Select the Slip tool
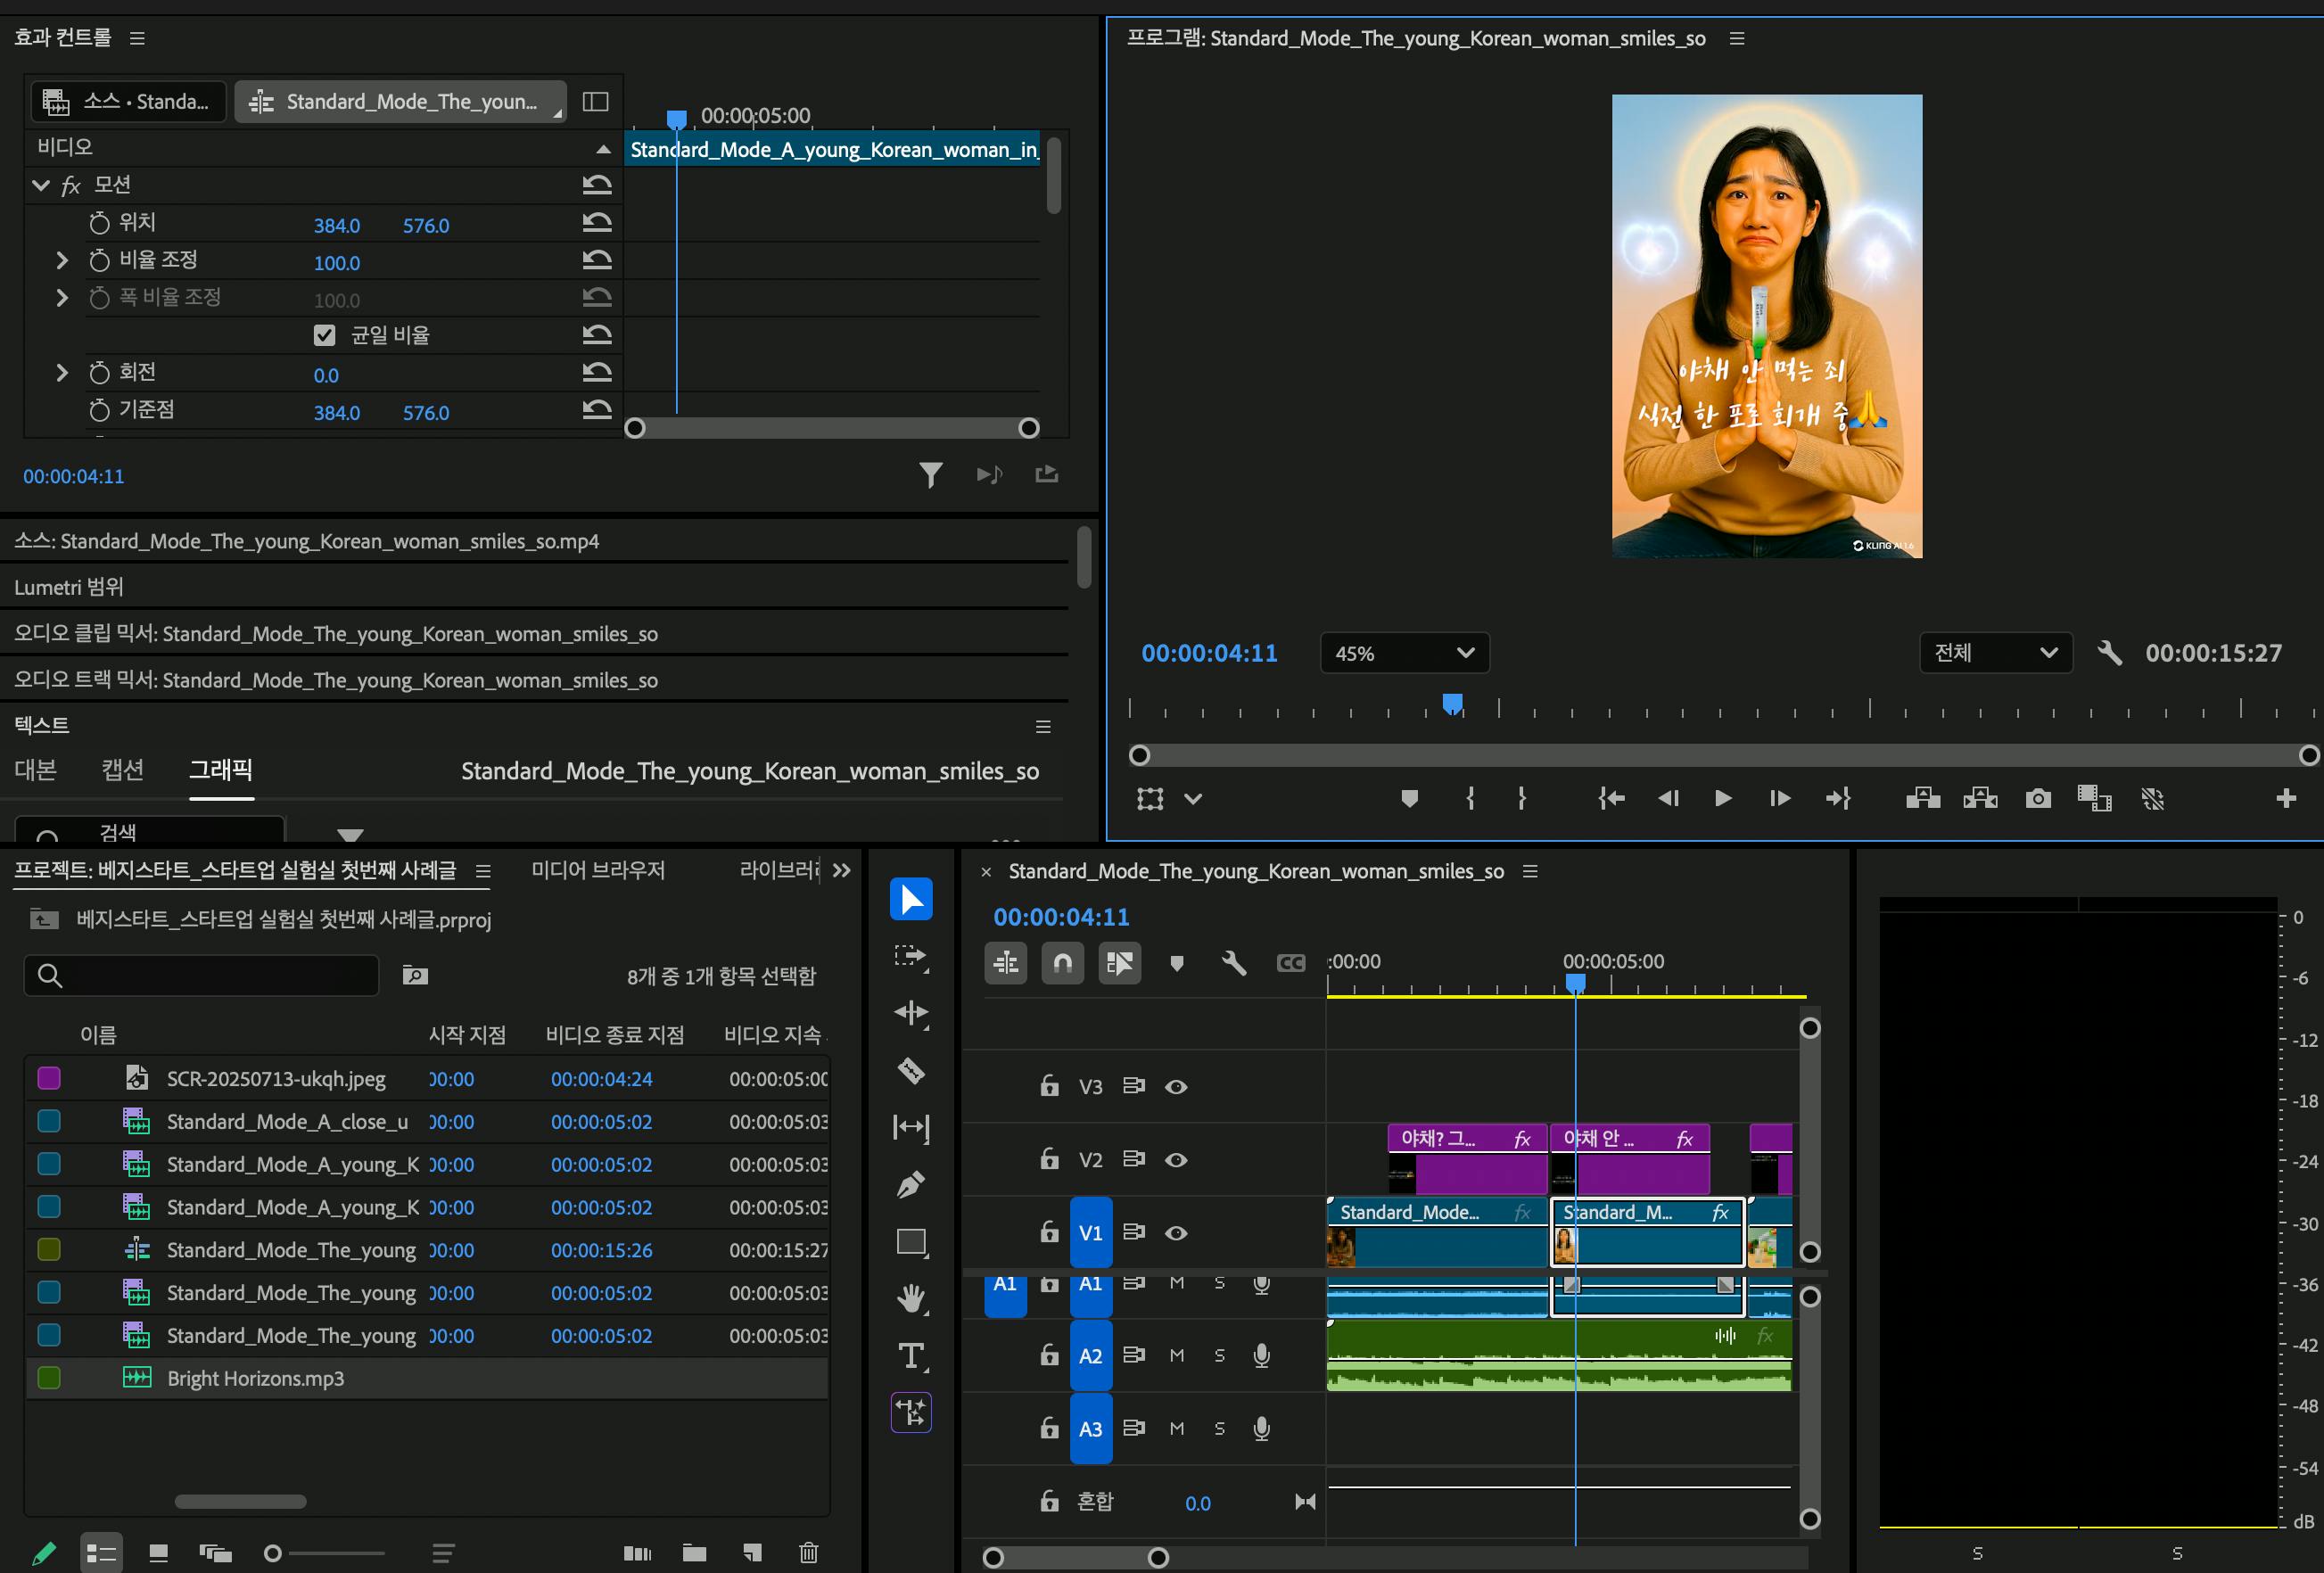Image resolution: width=2324 pixels, height=1573 pixels. [911, 1128]
